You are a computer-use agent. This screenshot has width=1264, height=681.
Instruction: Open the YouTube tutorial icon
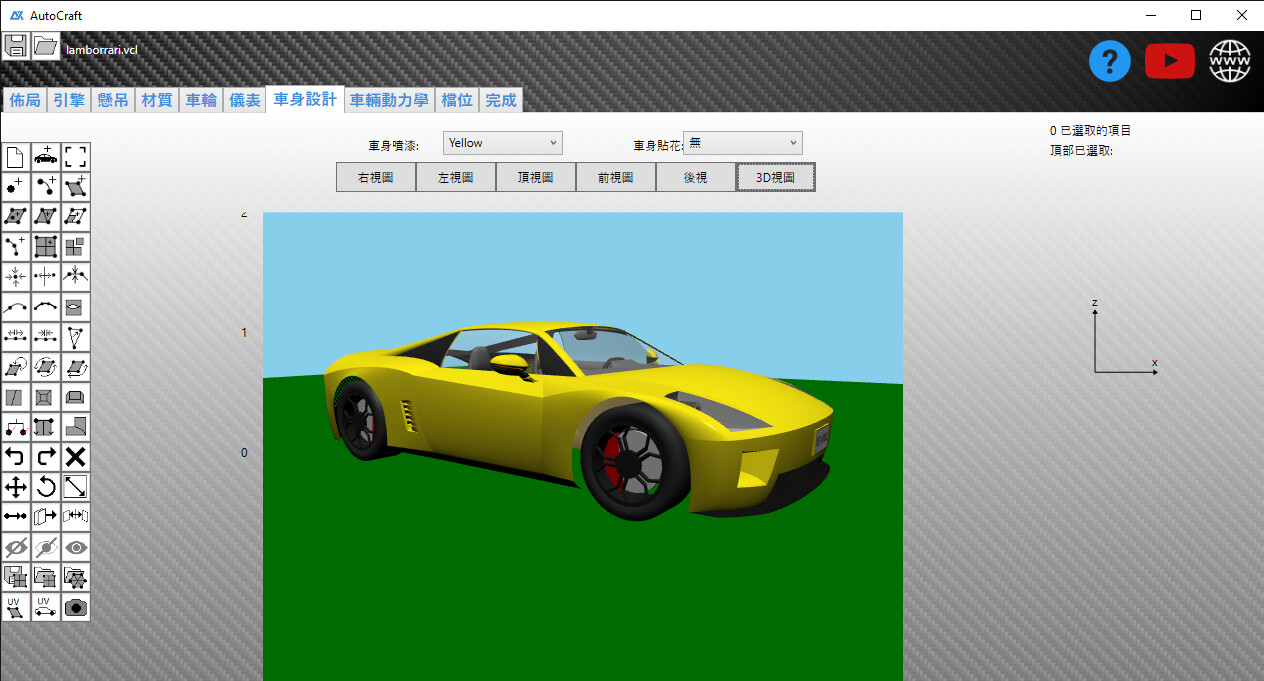[x=1169, y=62]
